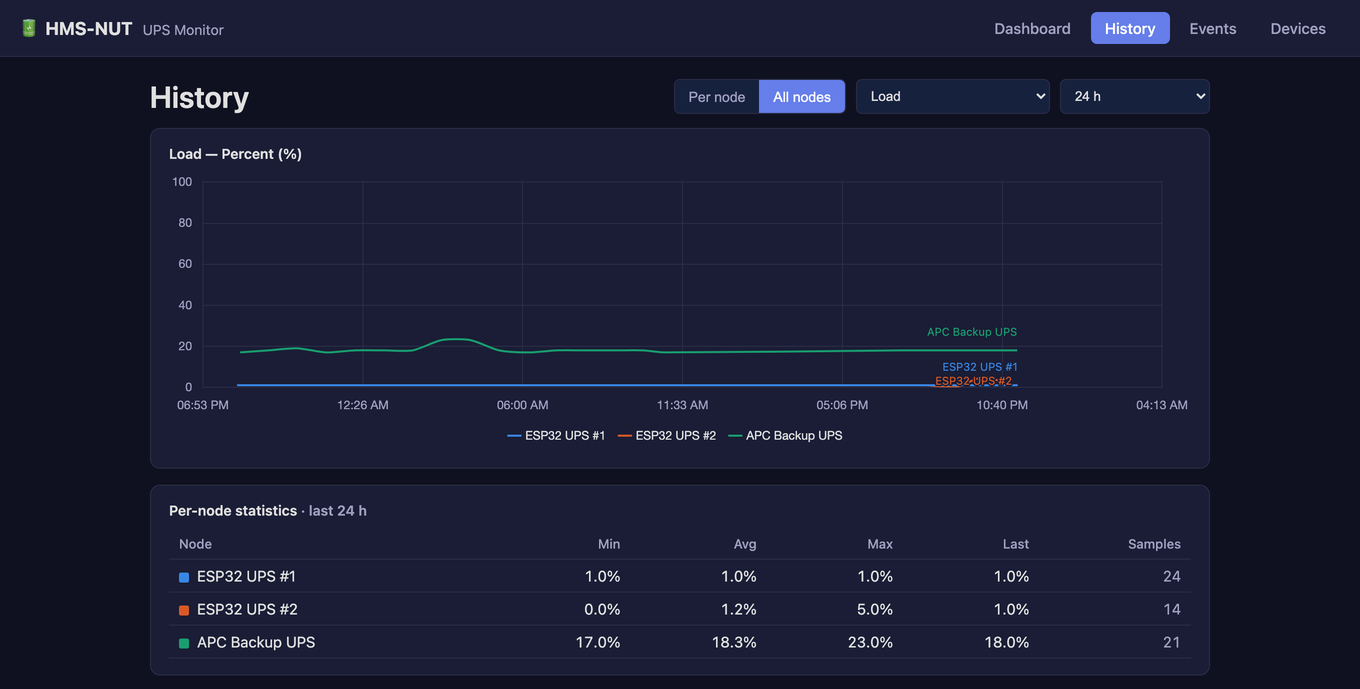Click the HMS-NUT battery logo icon
This screenshot has width=1360, height=689.
(29, 28)
